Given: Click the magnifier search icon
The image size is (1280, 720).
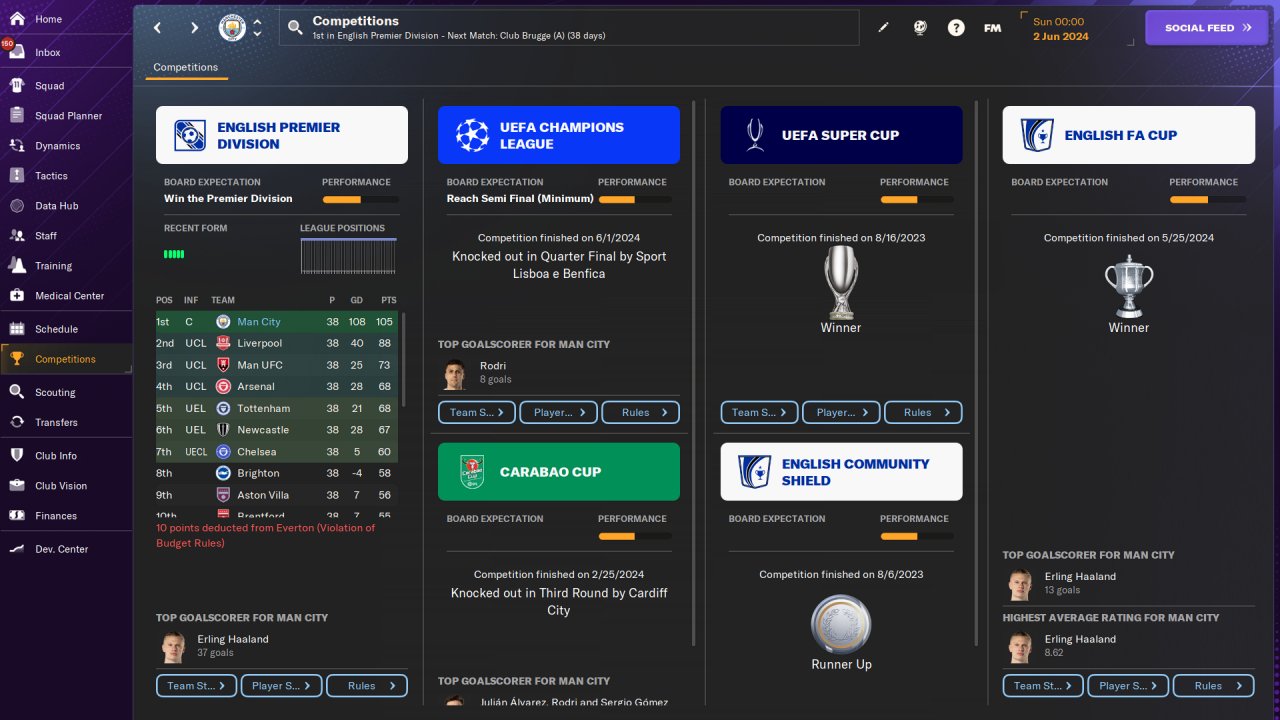Looking at the screenshot, I should point(295,28).
